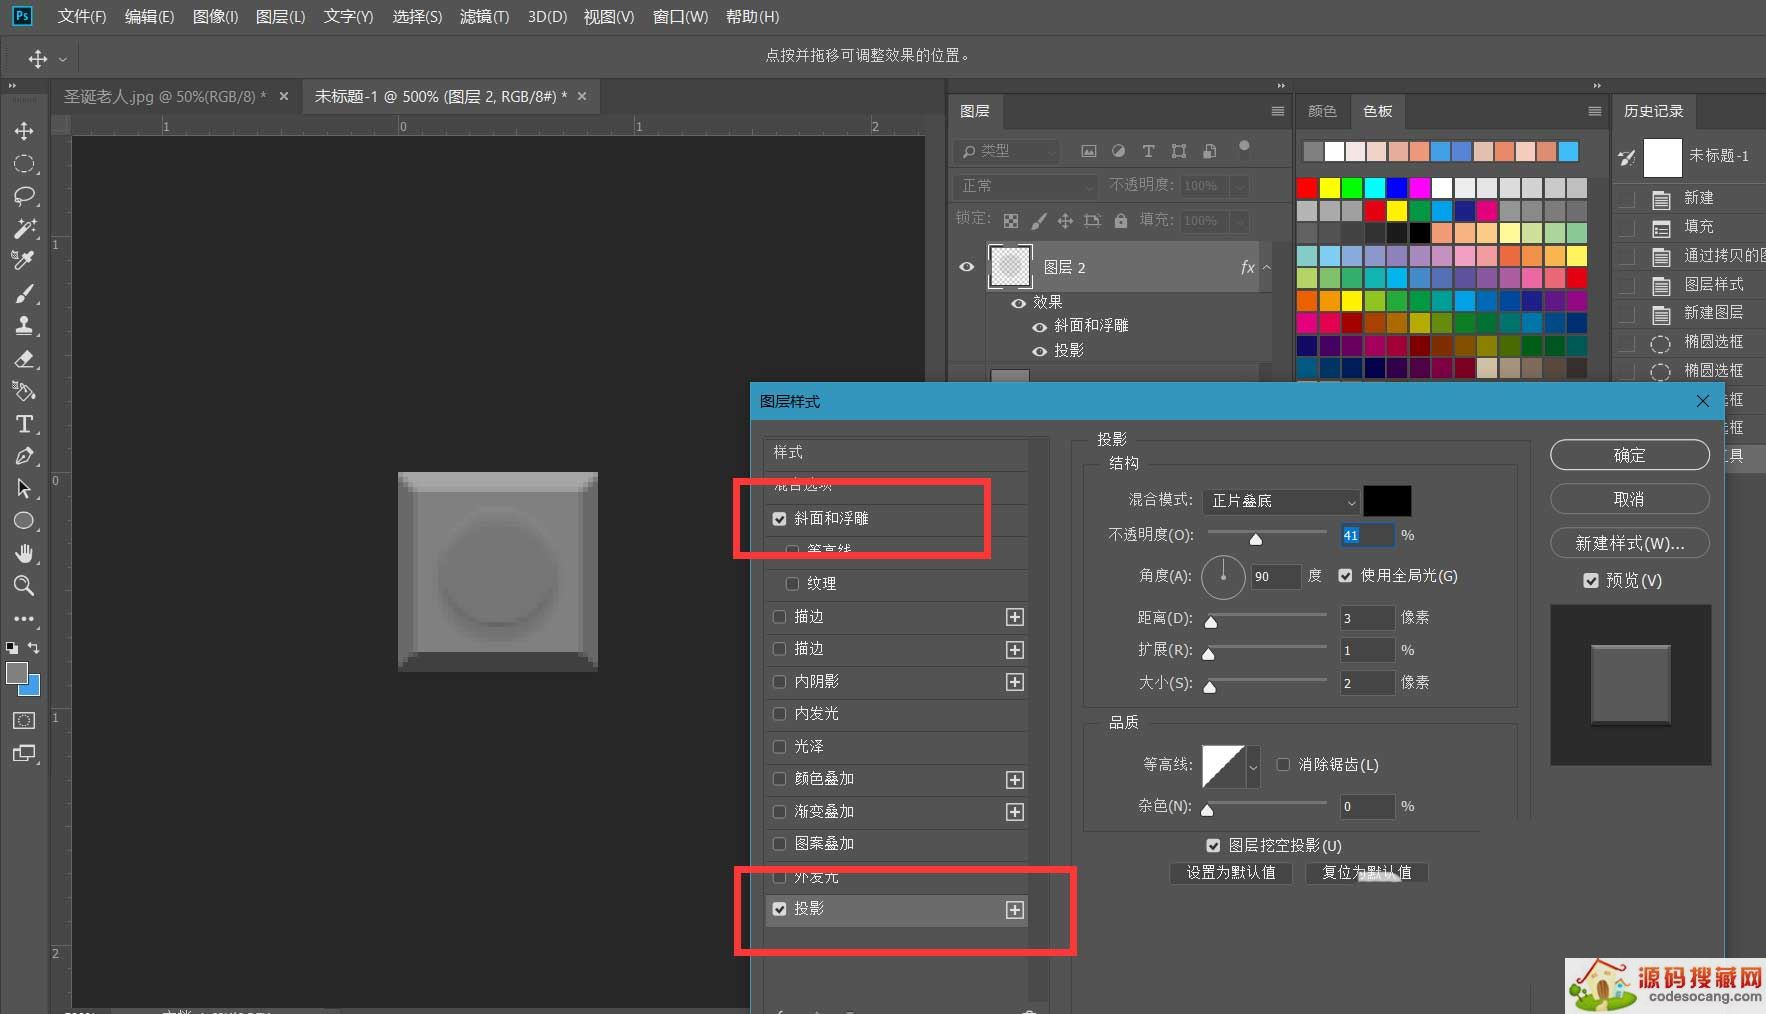Select the Eyedropper tool
Viewport: 1766px width, 1014px height.
click(24, 260)
